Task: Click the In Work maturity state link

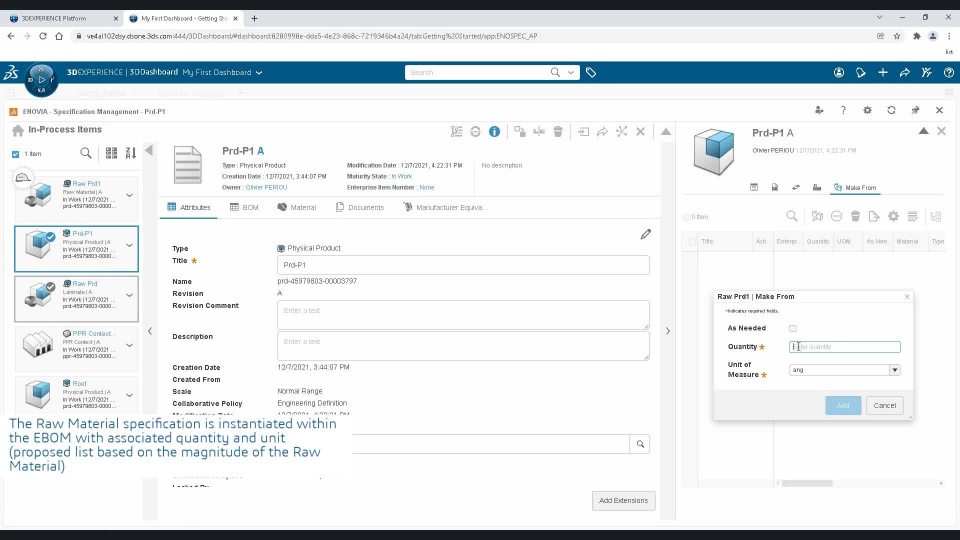Action: 402,176
